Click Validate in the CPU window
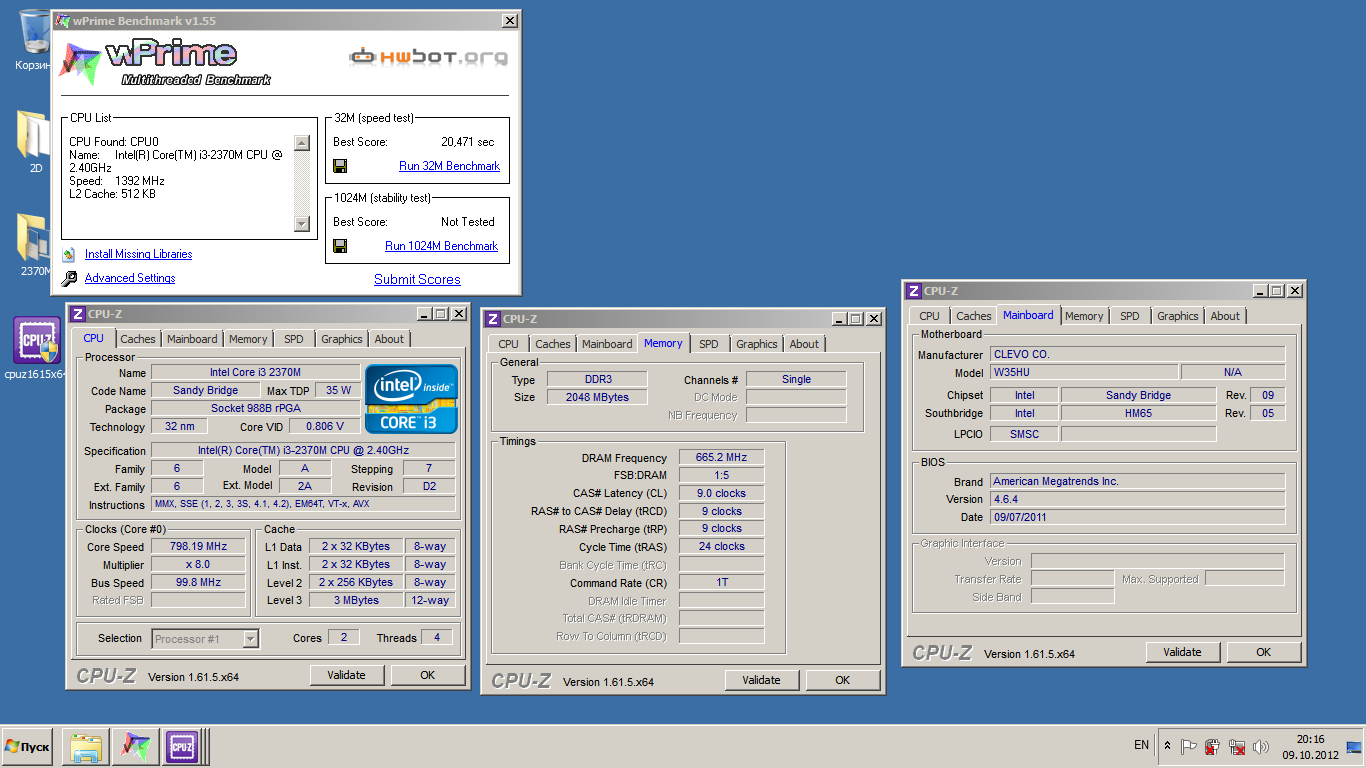The image size is (1366, 768). tap(346, 675)
